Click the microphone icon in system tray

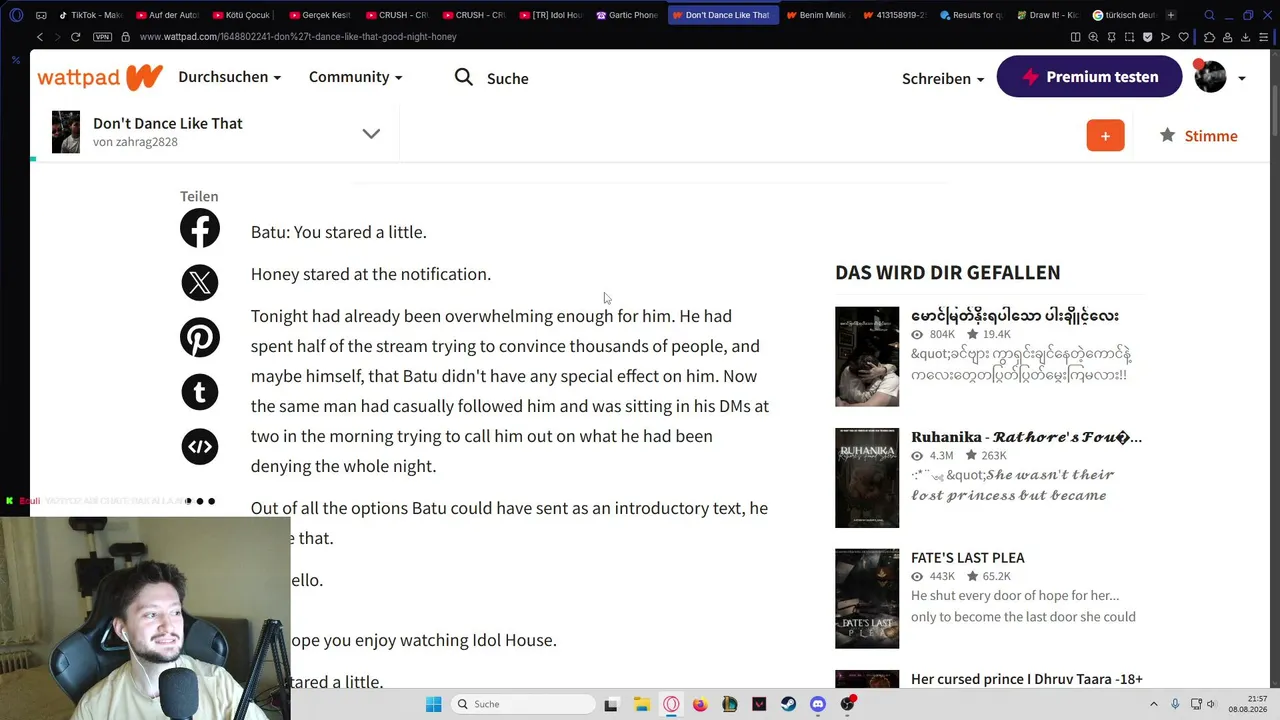click(1175, 704)
